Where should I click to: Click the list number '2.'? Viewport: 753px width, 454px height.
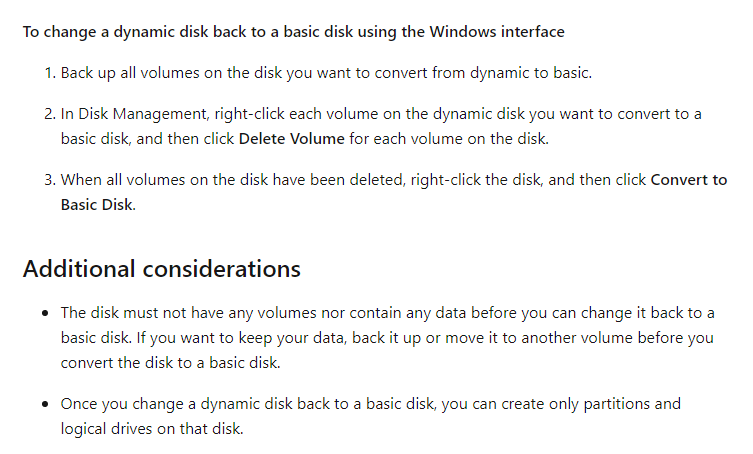click(x=50, y=114)
